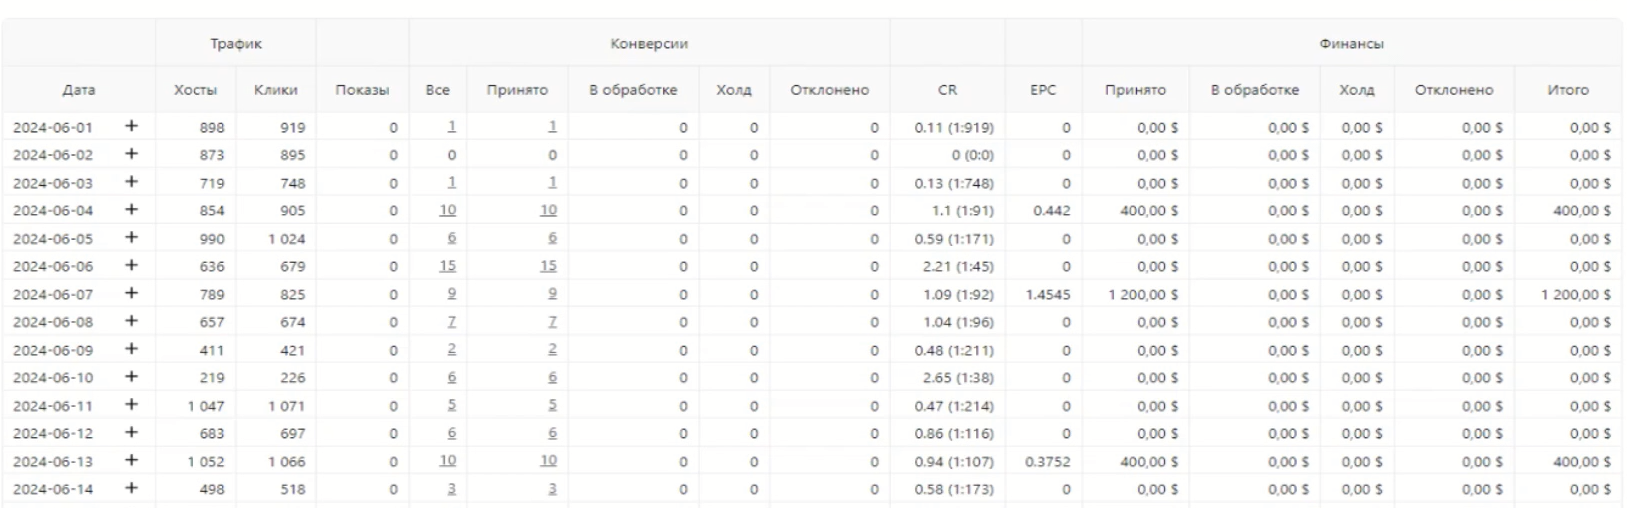Click the plus next to 2024-06-09
This screenshot has height=508, width=1627.
pyautogui.click(x=131, y=350)
